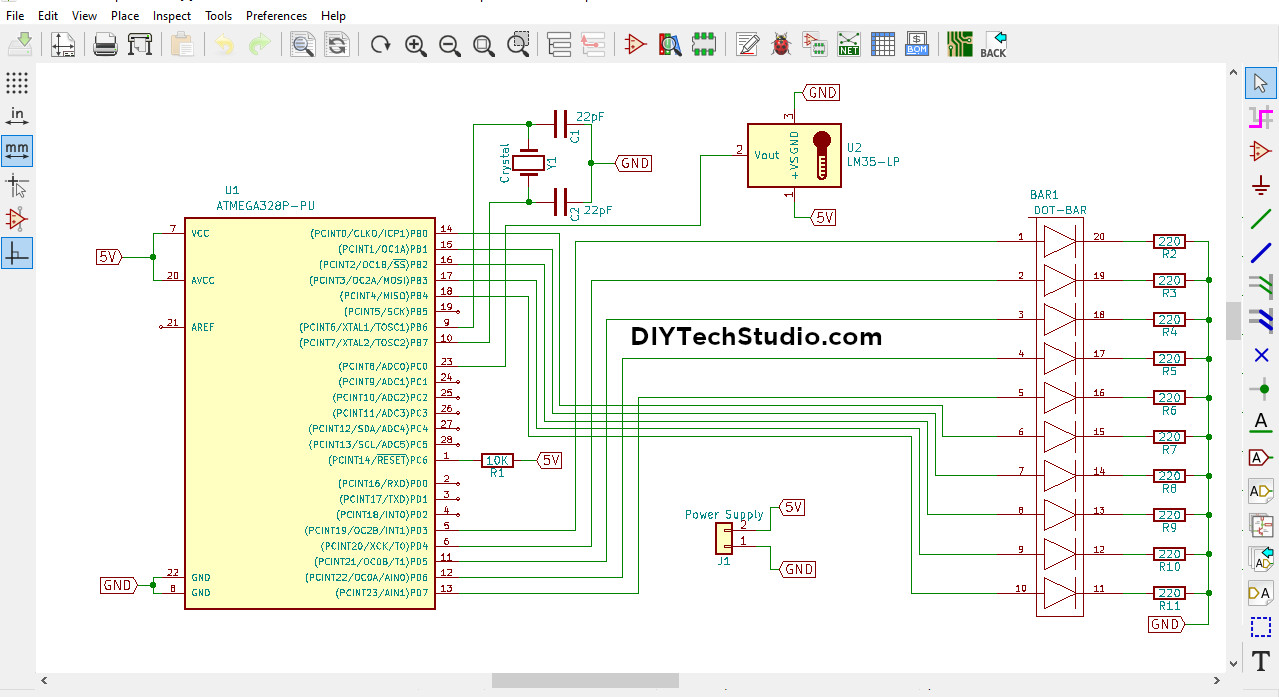Viewport: 1279px width, 697px height.
Task: Select the arrow Select tool
Action: 1261,83
